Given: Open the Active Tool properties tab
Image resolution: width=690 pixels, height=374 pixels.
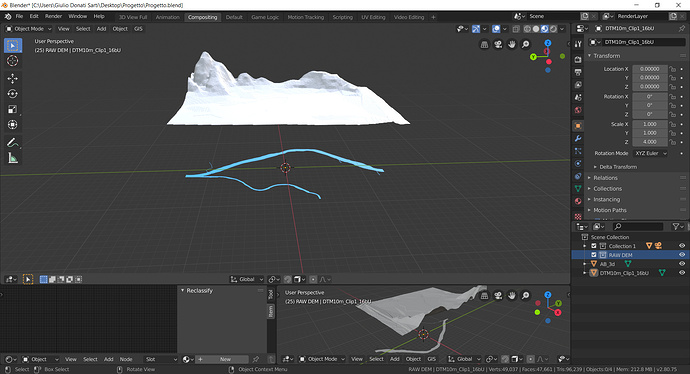Looking at the screenshot, I should click(578, 44).
